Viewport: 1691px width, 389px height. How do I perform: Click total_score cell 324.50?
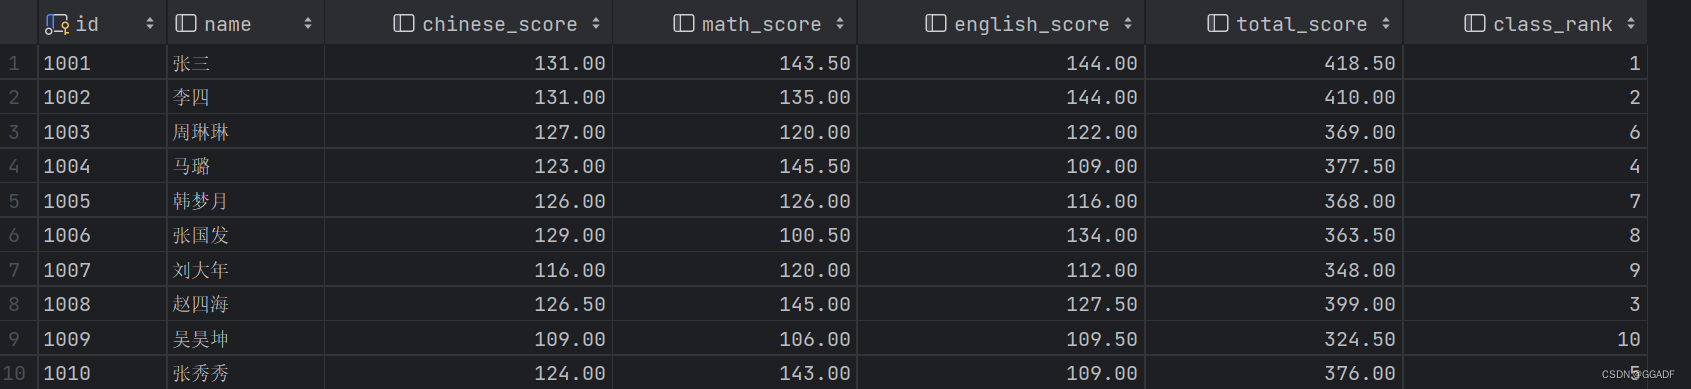click(1274, 339)
